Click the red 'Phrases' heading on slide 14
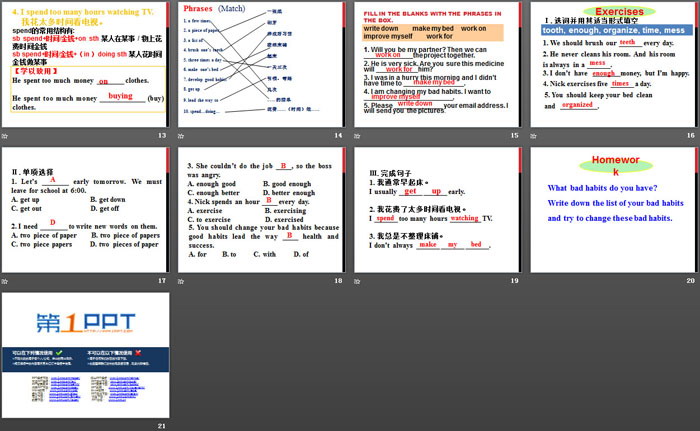This screenshot has height=431, width=700. point(200,8)
